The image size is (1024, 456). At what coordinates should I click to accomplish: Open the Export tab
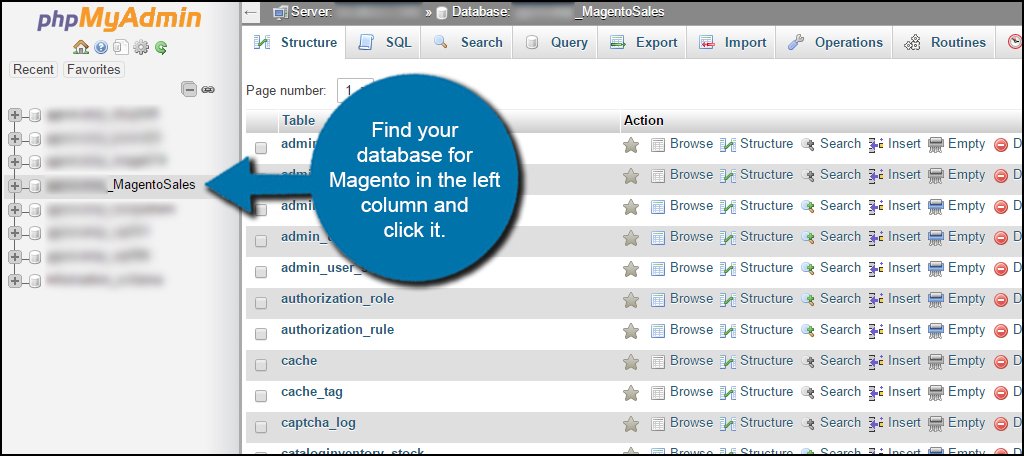click(x=643, y=42)
